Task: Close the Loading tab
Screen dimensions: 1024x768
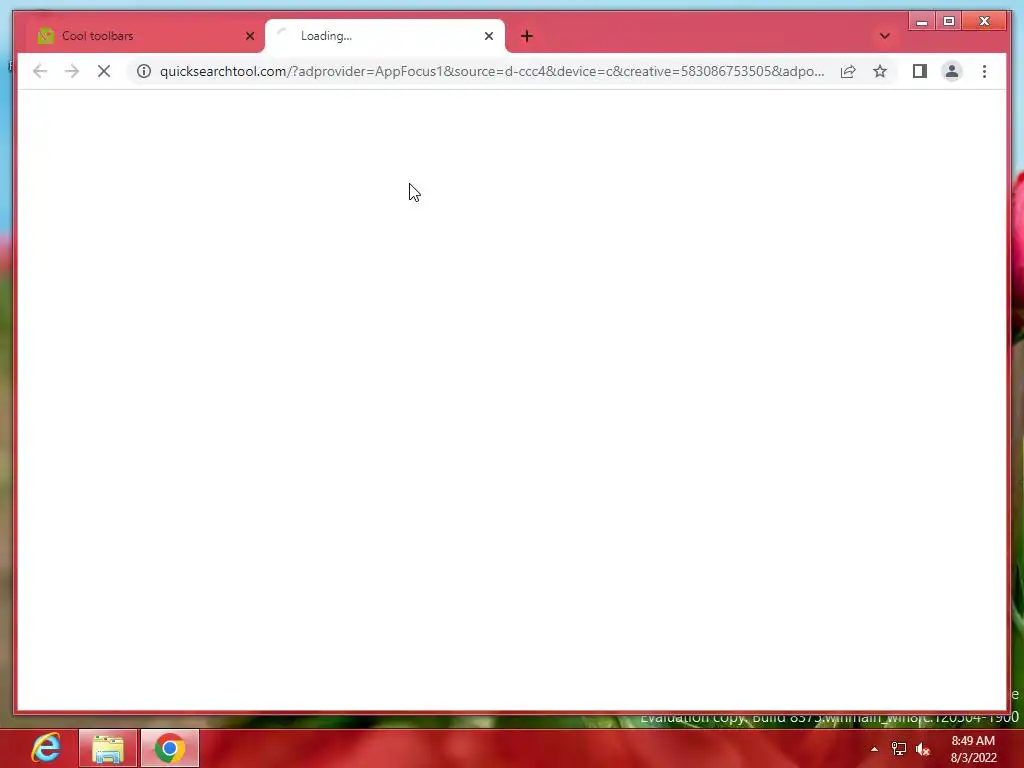Action: [488, 36]
